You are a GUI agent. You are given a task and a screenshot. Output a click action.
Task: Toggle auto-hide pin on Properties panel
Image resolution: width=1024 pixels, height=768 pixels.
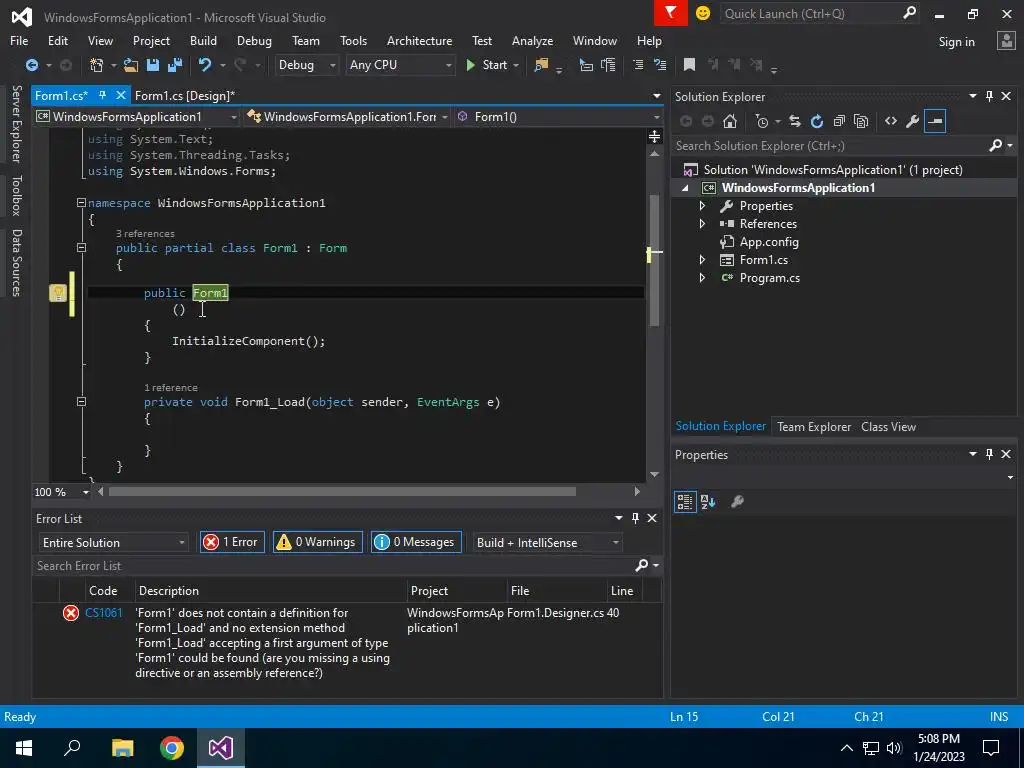point(989,454)
